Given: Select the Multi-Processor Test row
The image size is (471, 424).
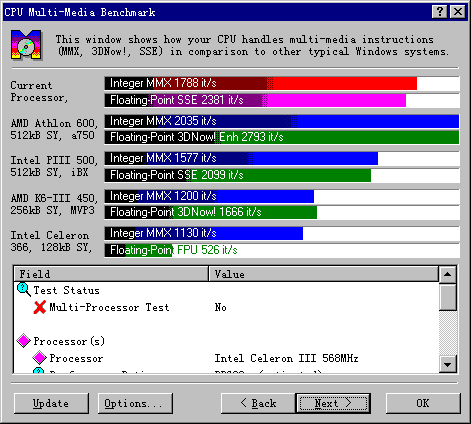Looking at the screenshot, I should (x=227, y=307).
